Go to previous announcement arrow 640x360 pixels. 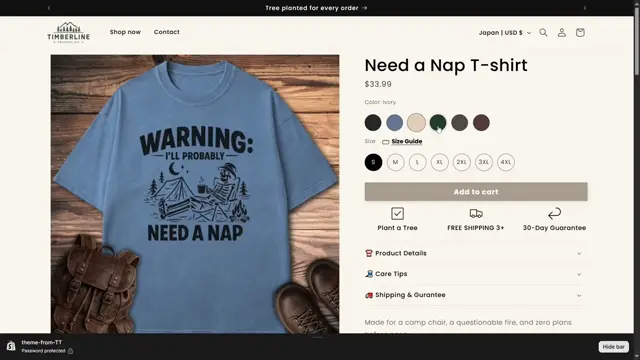[x=49, y=8]
